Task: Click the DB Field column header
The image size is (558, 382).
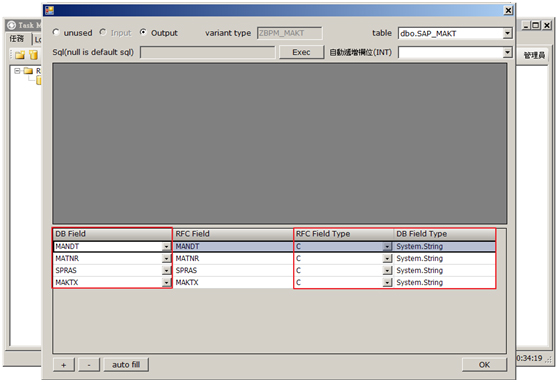Action: [x=112, y=234]
